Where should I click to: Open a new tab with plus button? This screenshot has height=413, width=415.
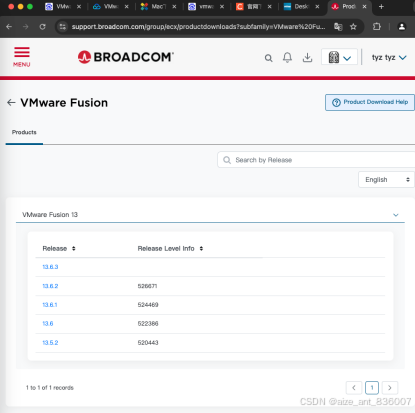[x=381, y=7]
